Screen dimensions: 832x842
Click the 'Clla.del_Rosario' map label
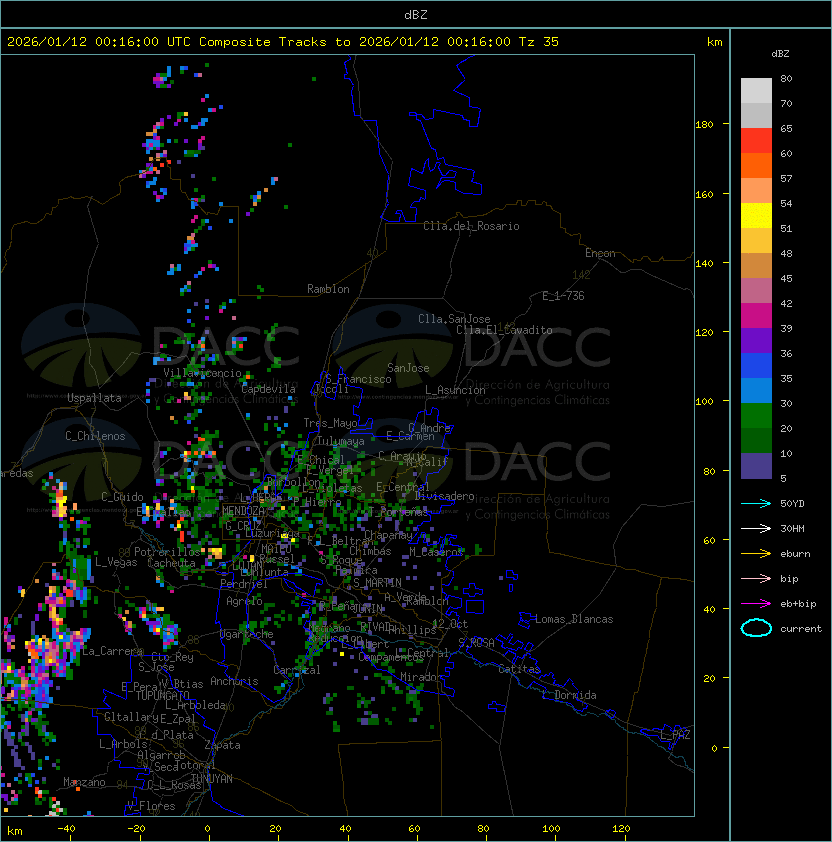[471, 226]
